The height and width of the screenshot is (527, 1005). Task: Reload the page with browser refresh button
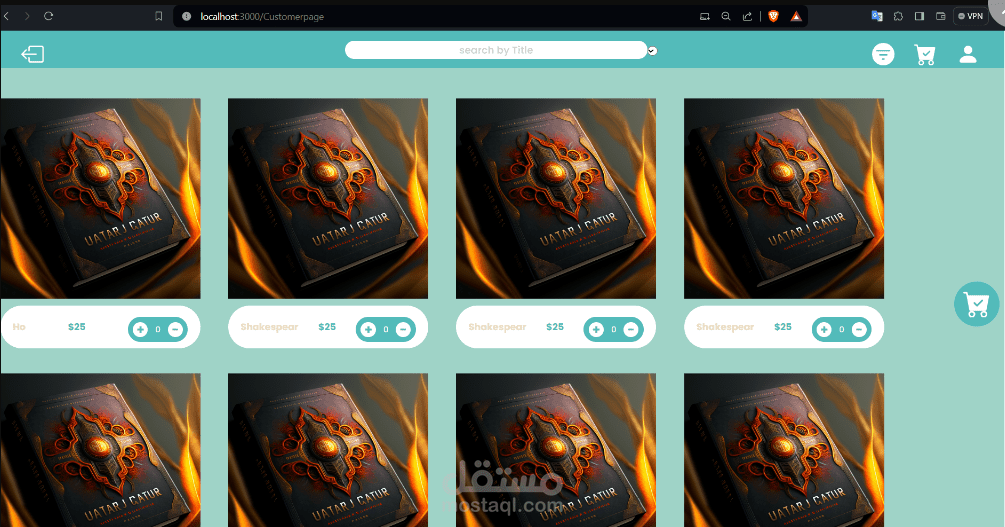pyautogui.click(x=48, y=16)
